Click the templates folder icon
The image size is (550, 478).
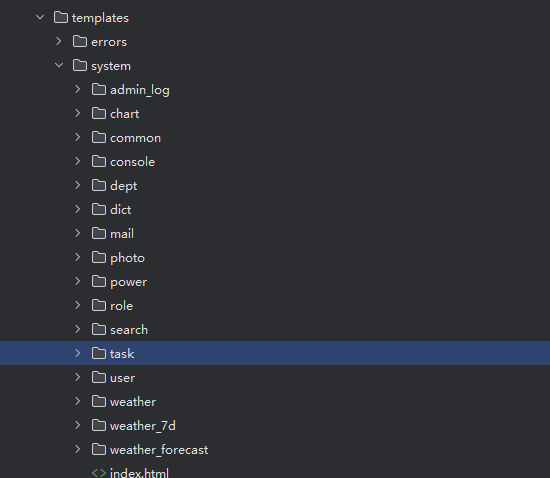(61, 17)
